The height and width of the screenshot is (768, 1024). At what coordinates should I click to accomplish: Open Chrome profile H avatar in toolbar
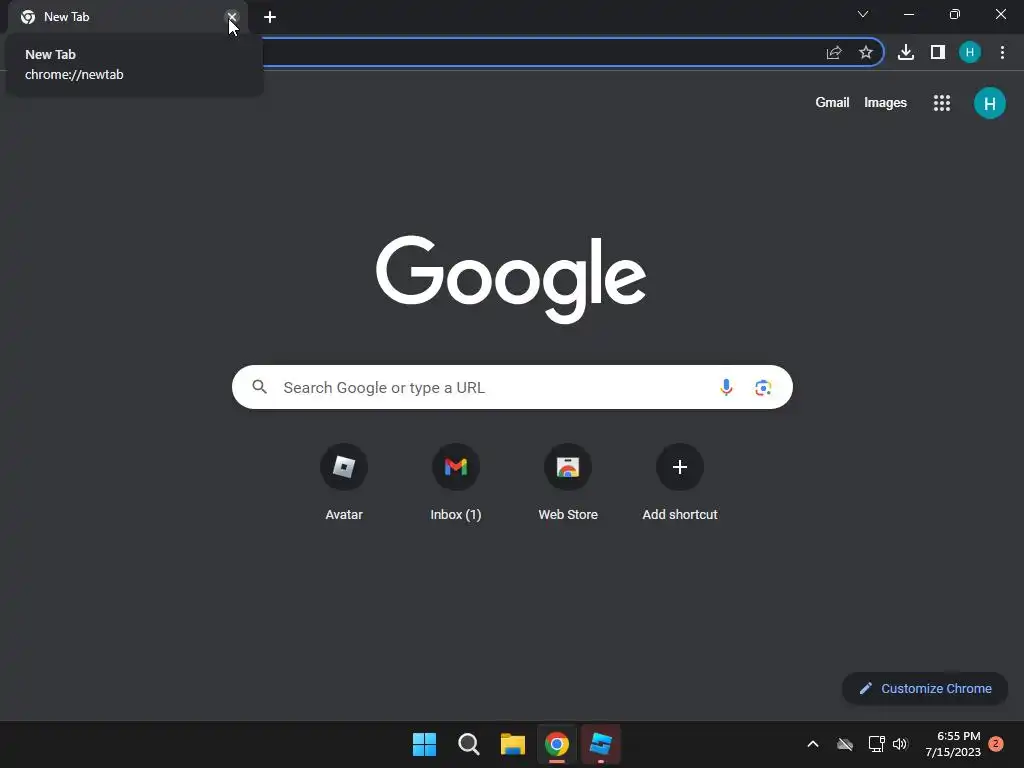tap(970, 52)
